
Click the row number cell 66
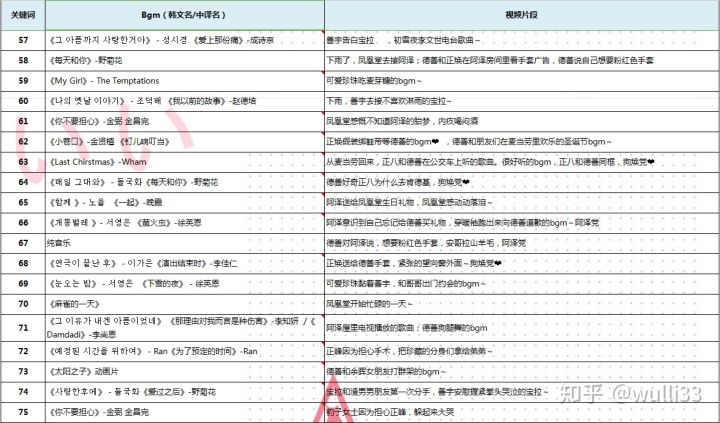23,223
